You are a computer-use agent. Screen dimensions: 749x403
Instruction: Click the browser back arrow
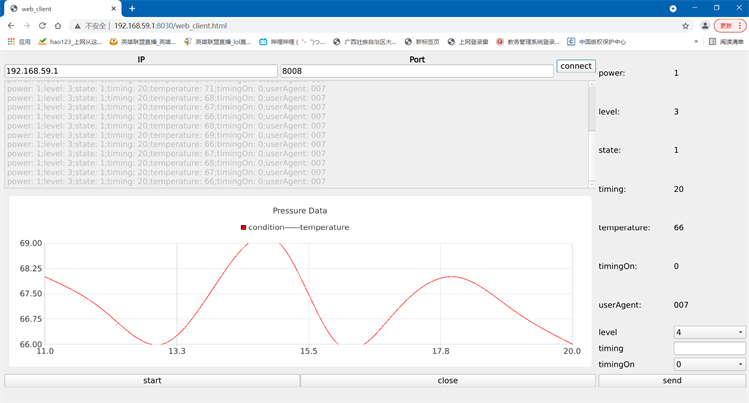coord(11,25)
